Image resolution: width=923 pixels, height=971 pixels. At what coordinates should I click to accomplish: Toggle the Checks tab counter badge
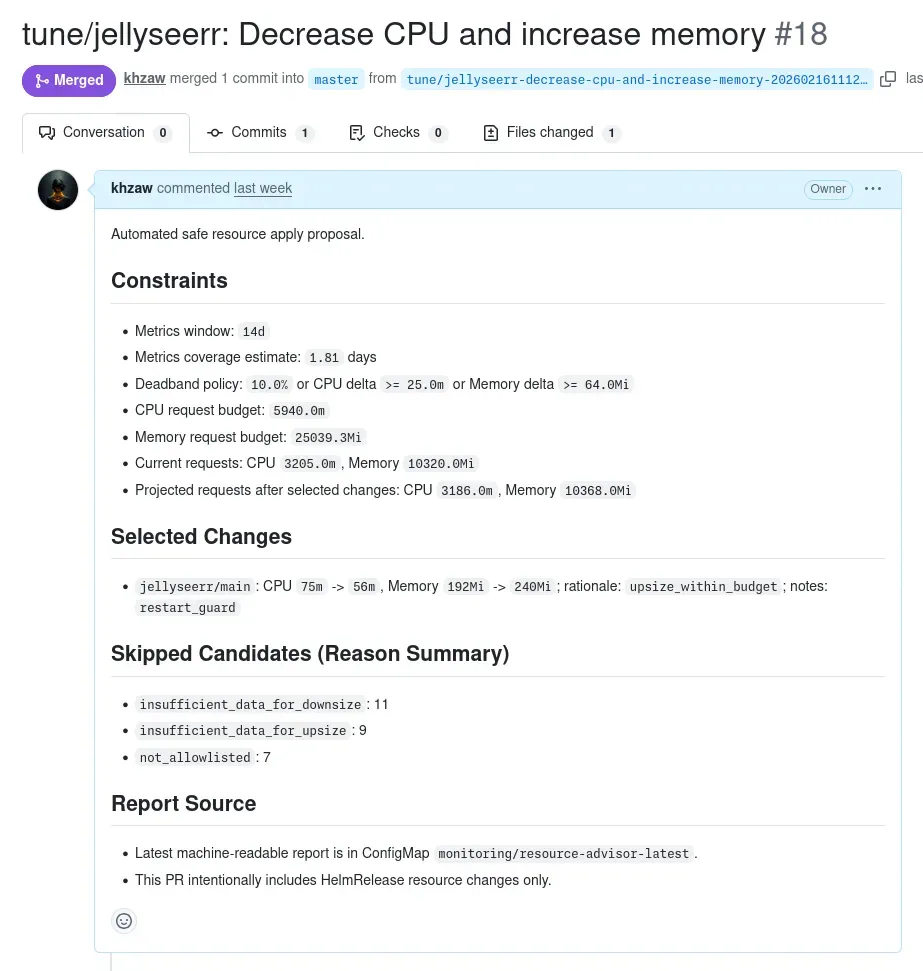[x=435, y=132]
